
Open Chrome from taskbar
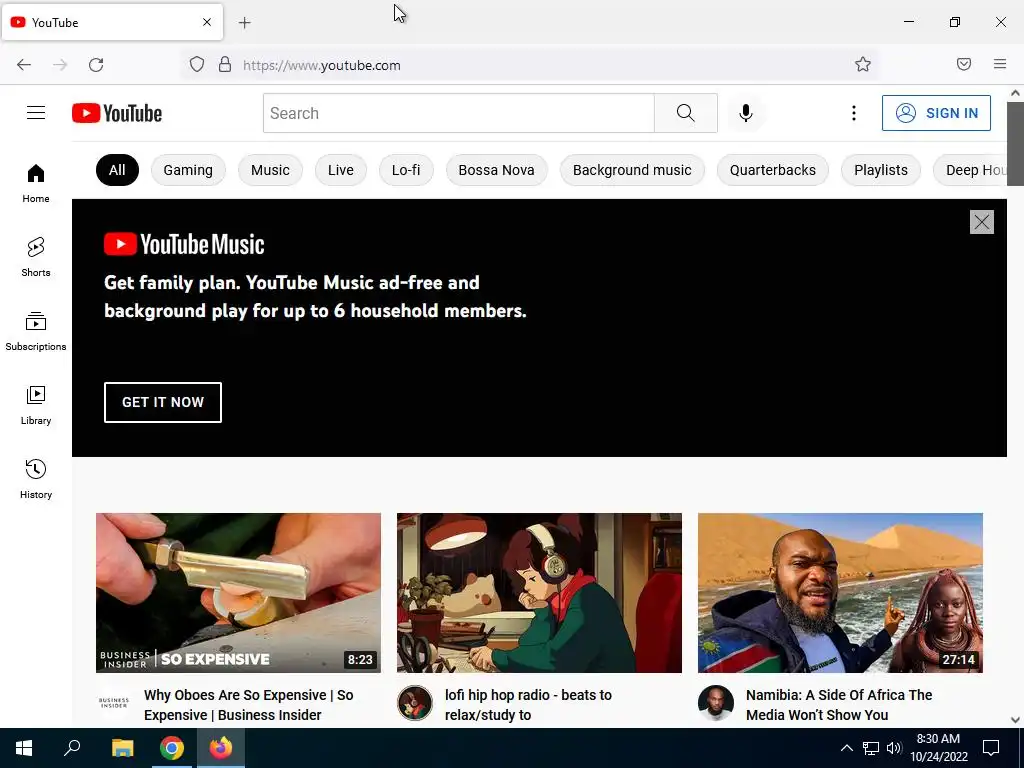pos(172,748)
